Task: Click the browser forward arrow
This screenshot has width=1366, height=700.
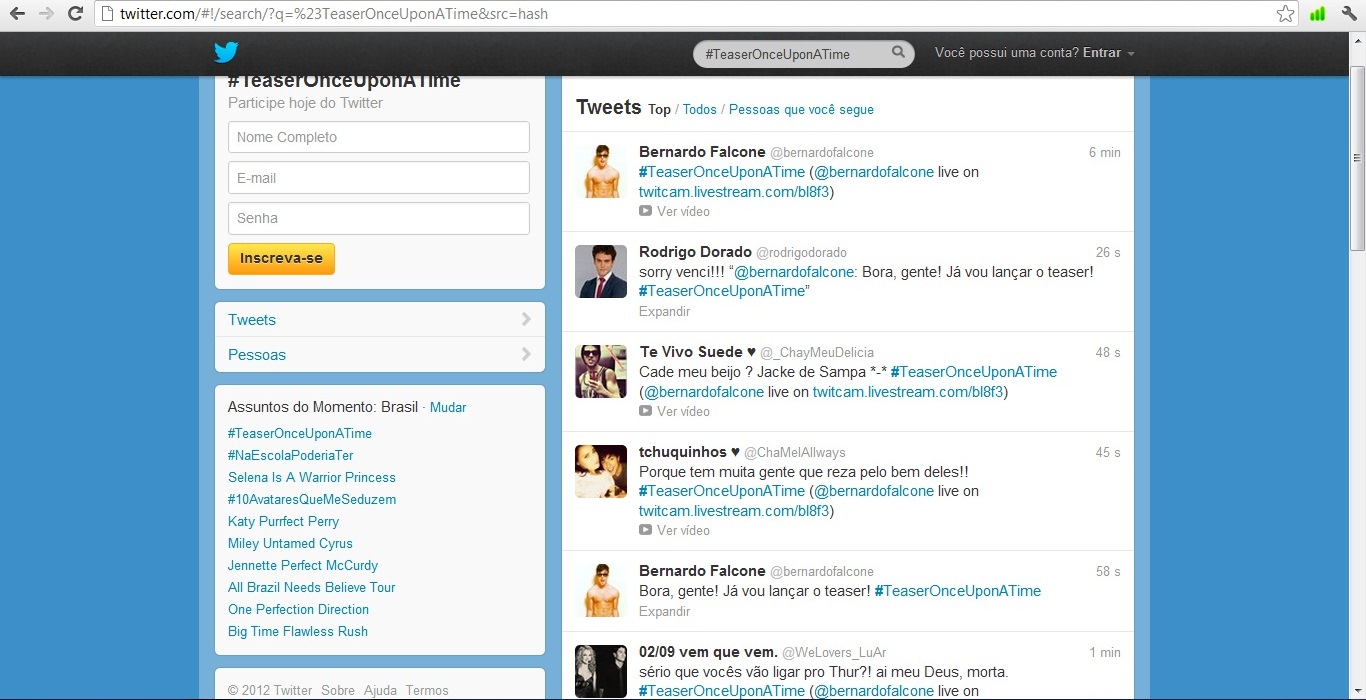Action: pos(46,14)
